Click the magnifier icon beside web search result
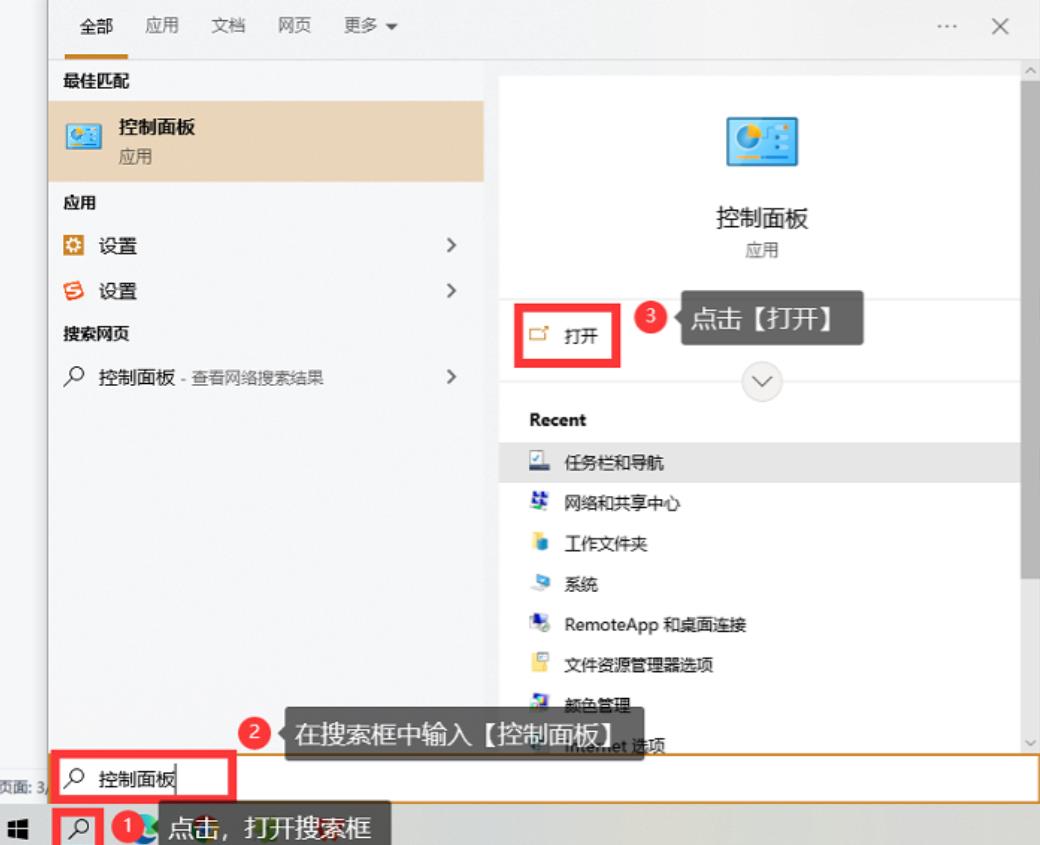 tap(74, 376)
